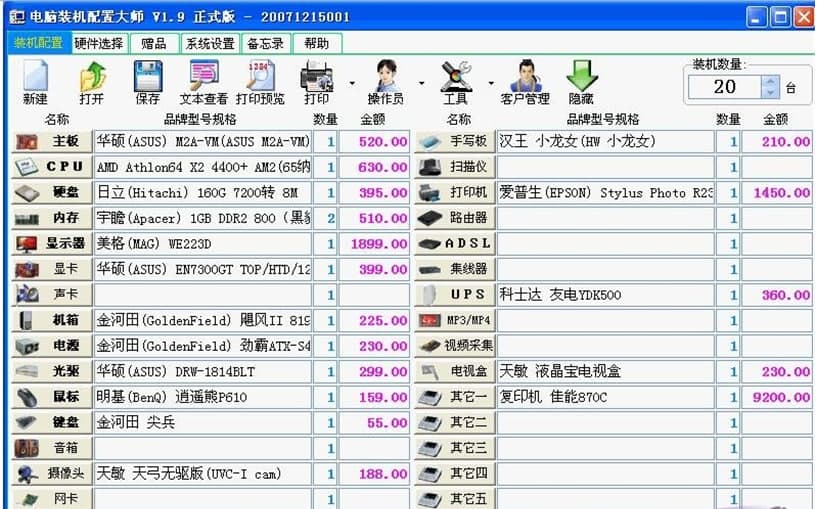Select the 电视盒 TV box button

[455, 372]
